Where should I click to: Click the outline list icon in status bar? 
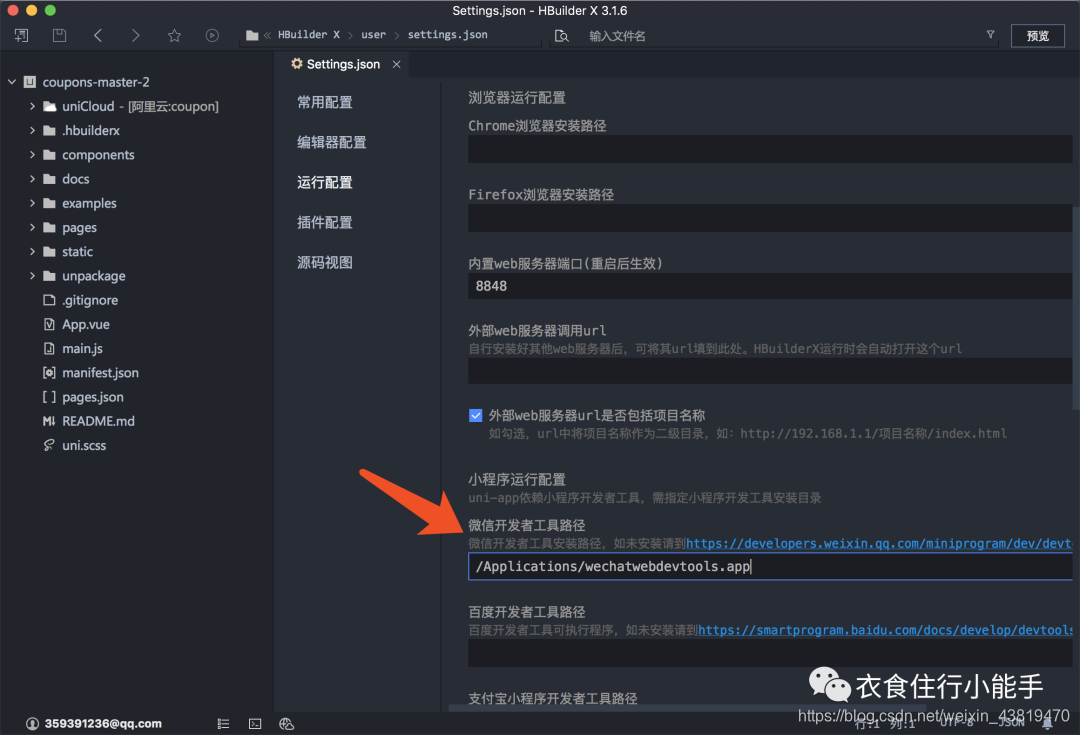point(223,723)
